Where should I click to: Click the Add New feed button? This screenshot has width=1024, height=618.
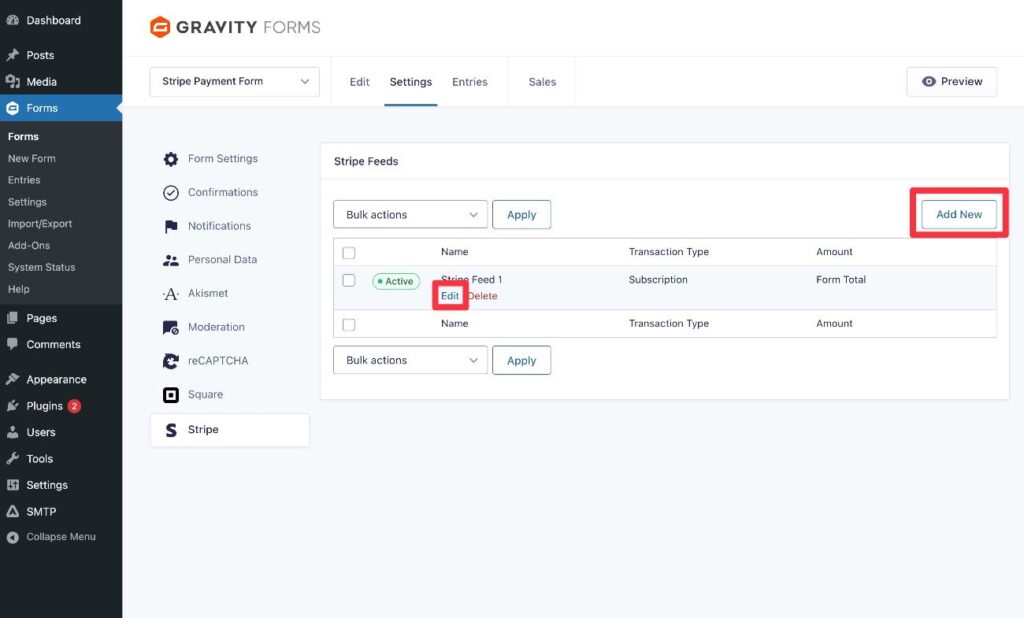point(959,214)
